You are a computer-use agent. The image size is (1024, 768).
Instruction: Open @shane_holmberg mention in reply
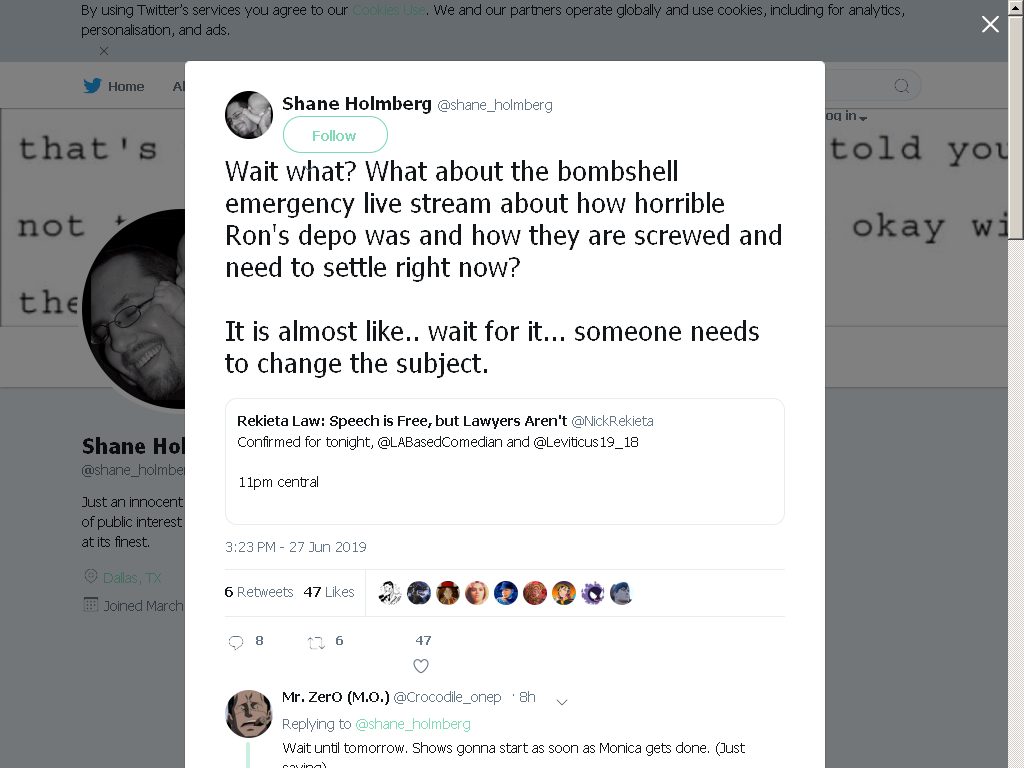(x=413, y=724)
